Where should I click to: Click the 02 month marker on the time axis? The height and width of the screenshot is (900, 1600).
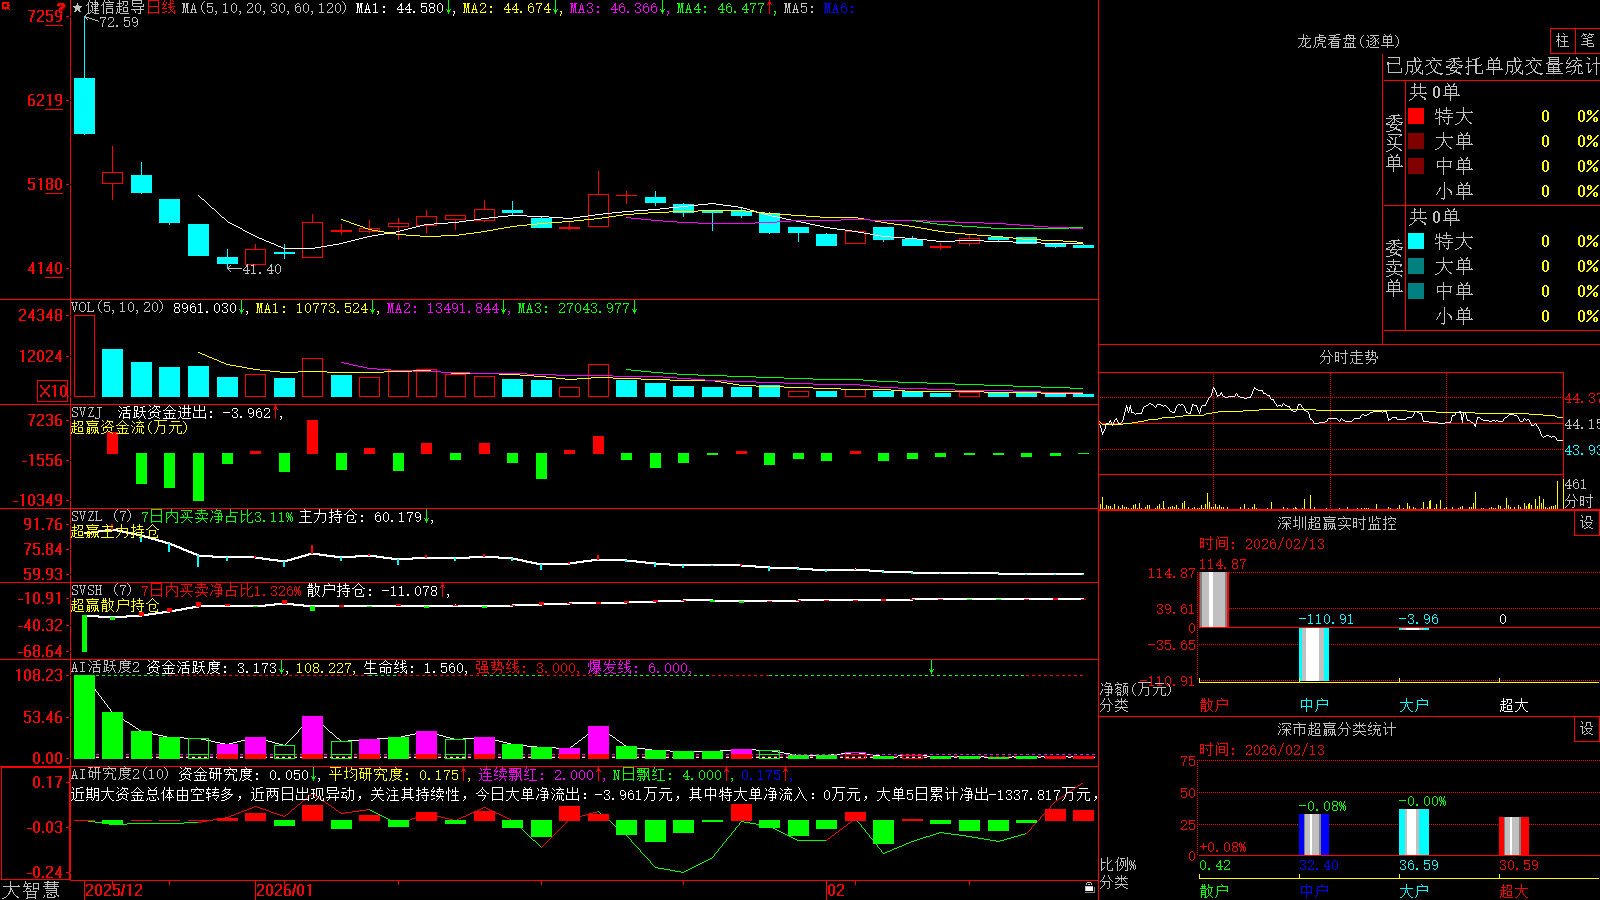point(836,890)
